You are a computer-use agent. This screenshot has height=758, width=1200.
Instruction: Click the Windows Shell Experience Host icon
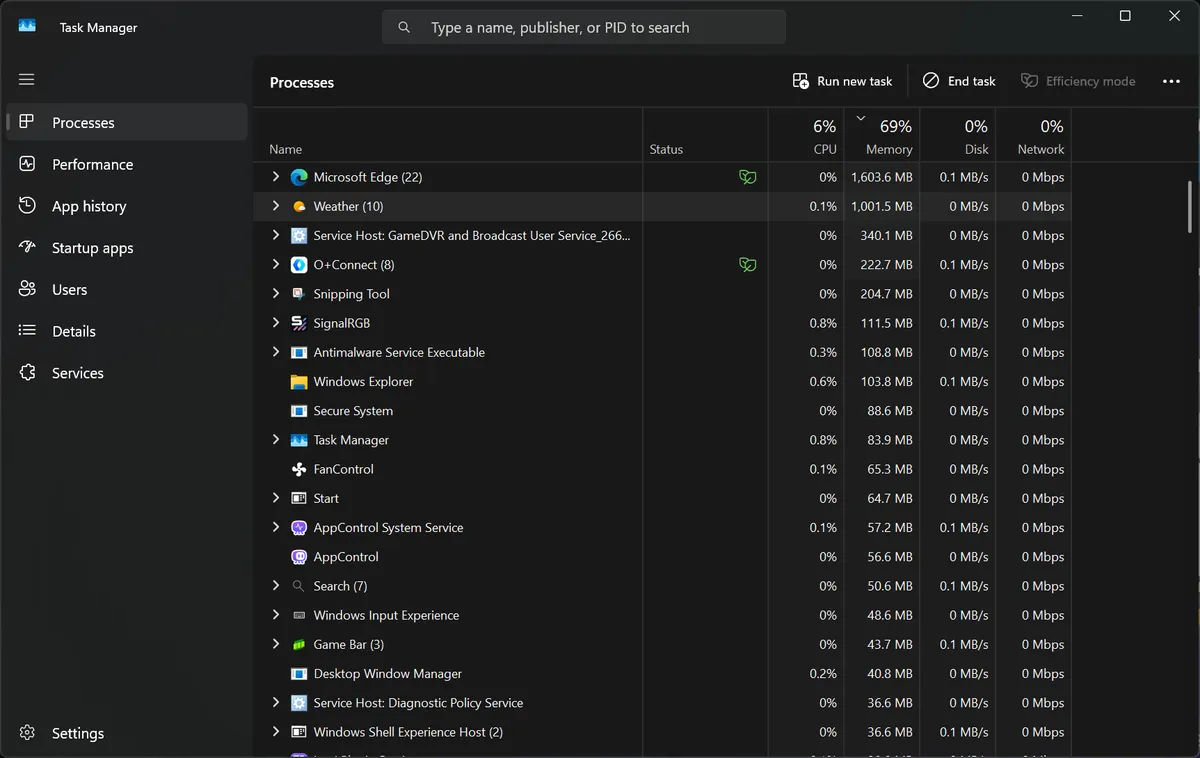point(298,732)
